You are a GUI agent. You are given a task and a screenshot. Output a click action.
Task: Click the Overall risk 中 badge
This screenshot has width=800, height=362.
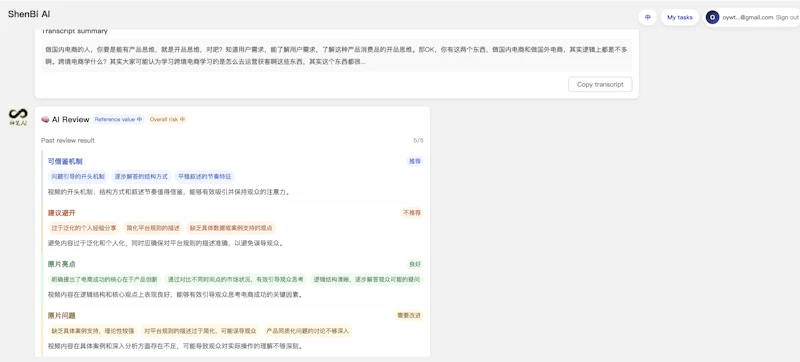coord(167,119)
